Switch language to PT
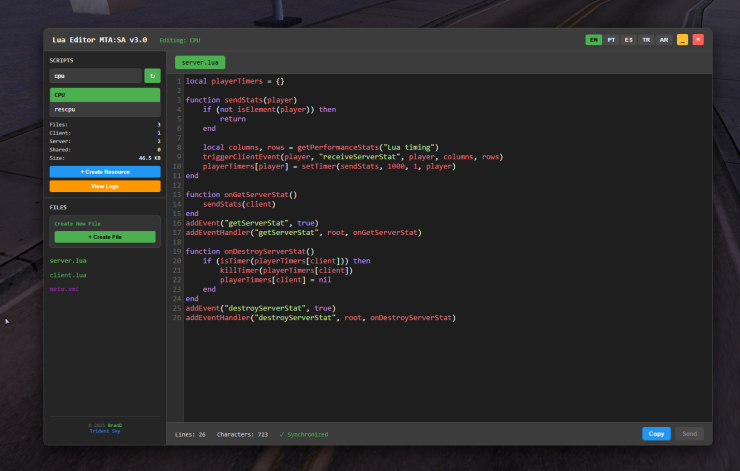The width and height of the screenshot is (740, 471). pos(611,39)
